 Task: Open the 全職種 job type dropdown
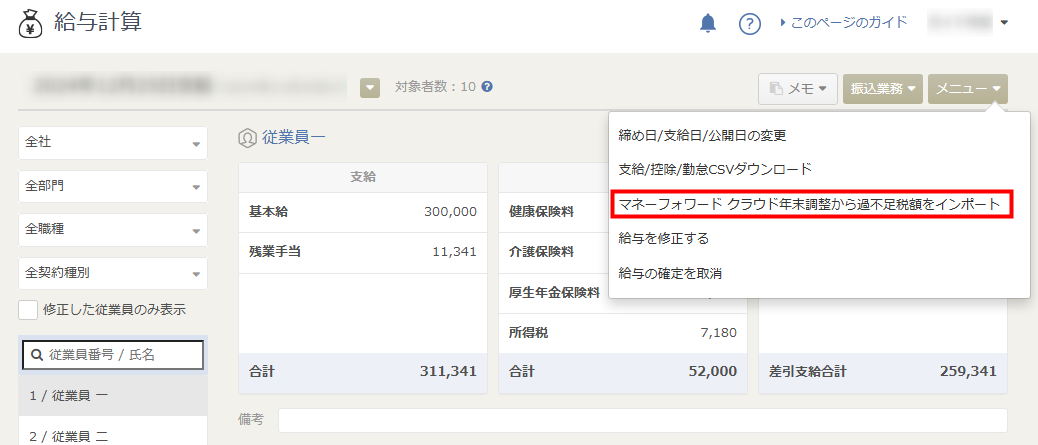(113, 230)
